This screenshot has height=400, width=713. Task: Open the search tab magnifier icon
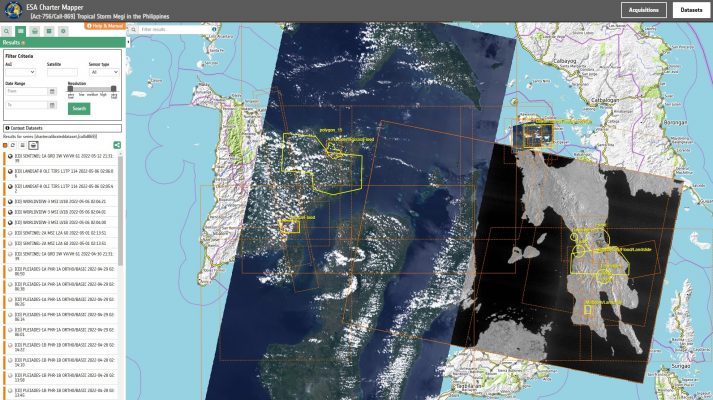[x=6, y=31]
